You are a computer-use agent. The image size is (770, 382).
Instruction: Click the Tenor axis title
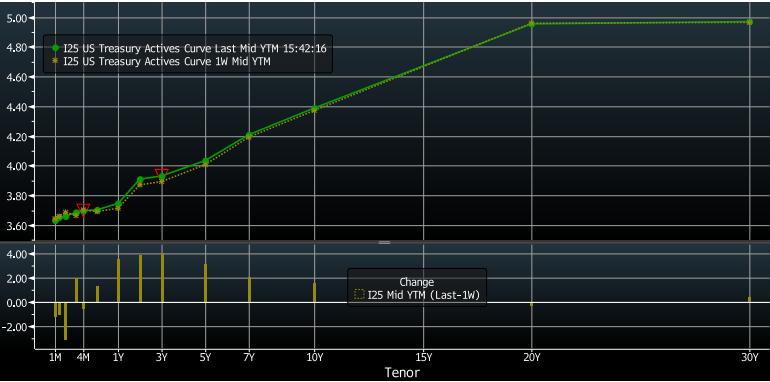pyautogui.click(x=402, y=372)
